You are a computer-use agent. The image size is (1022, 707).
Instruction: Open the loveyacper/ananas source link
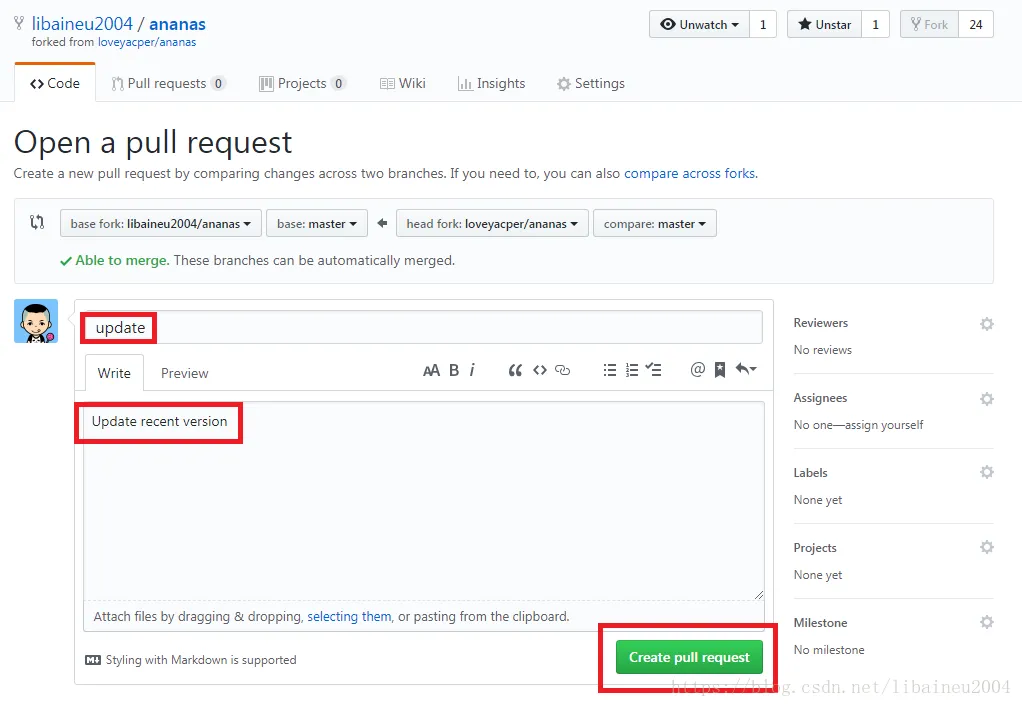pos(147,42)
